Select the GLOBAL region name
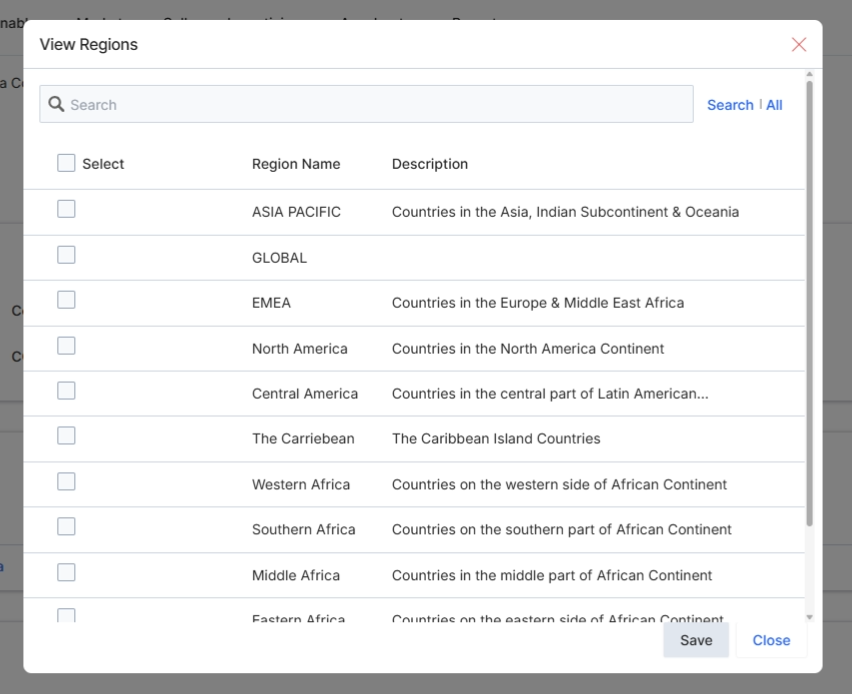 pos(279,258)
